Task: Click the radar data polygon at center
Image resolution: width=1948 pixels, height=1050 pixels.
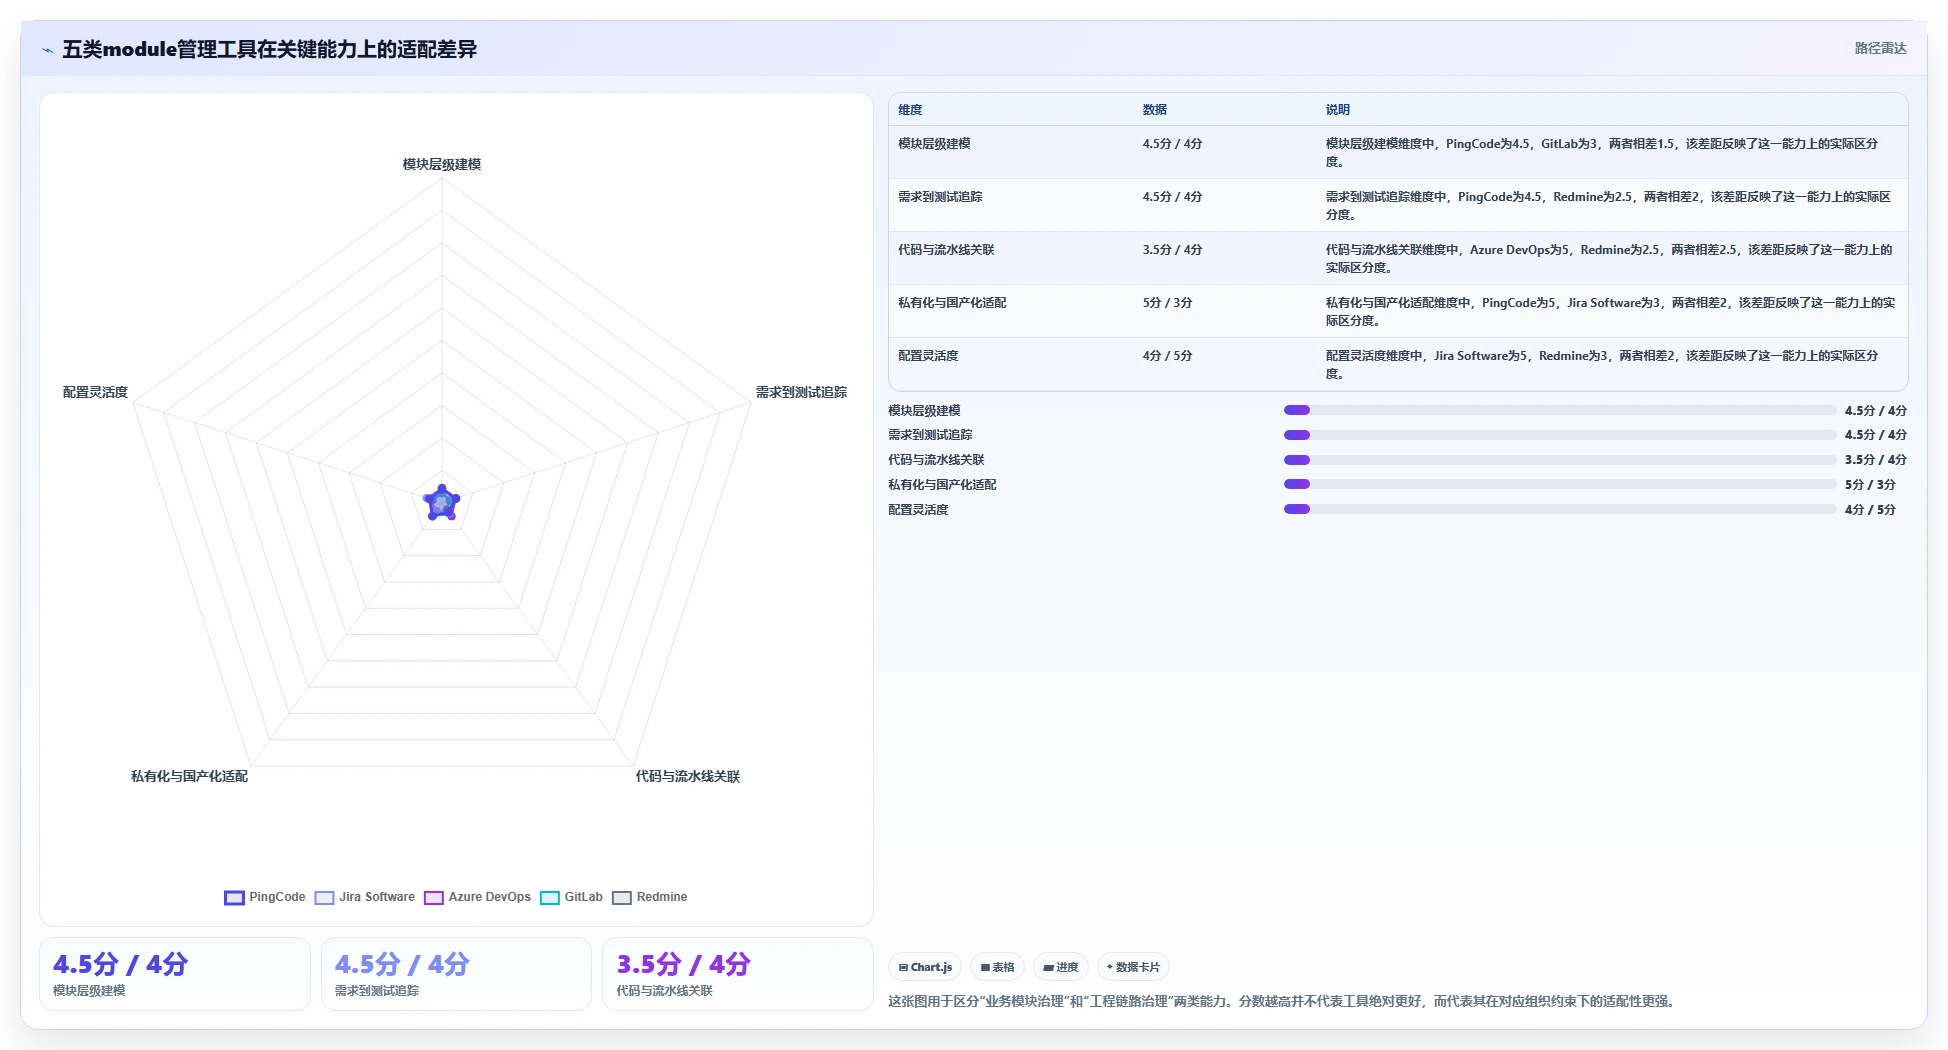Action: (442, 503)
